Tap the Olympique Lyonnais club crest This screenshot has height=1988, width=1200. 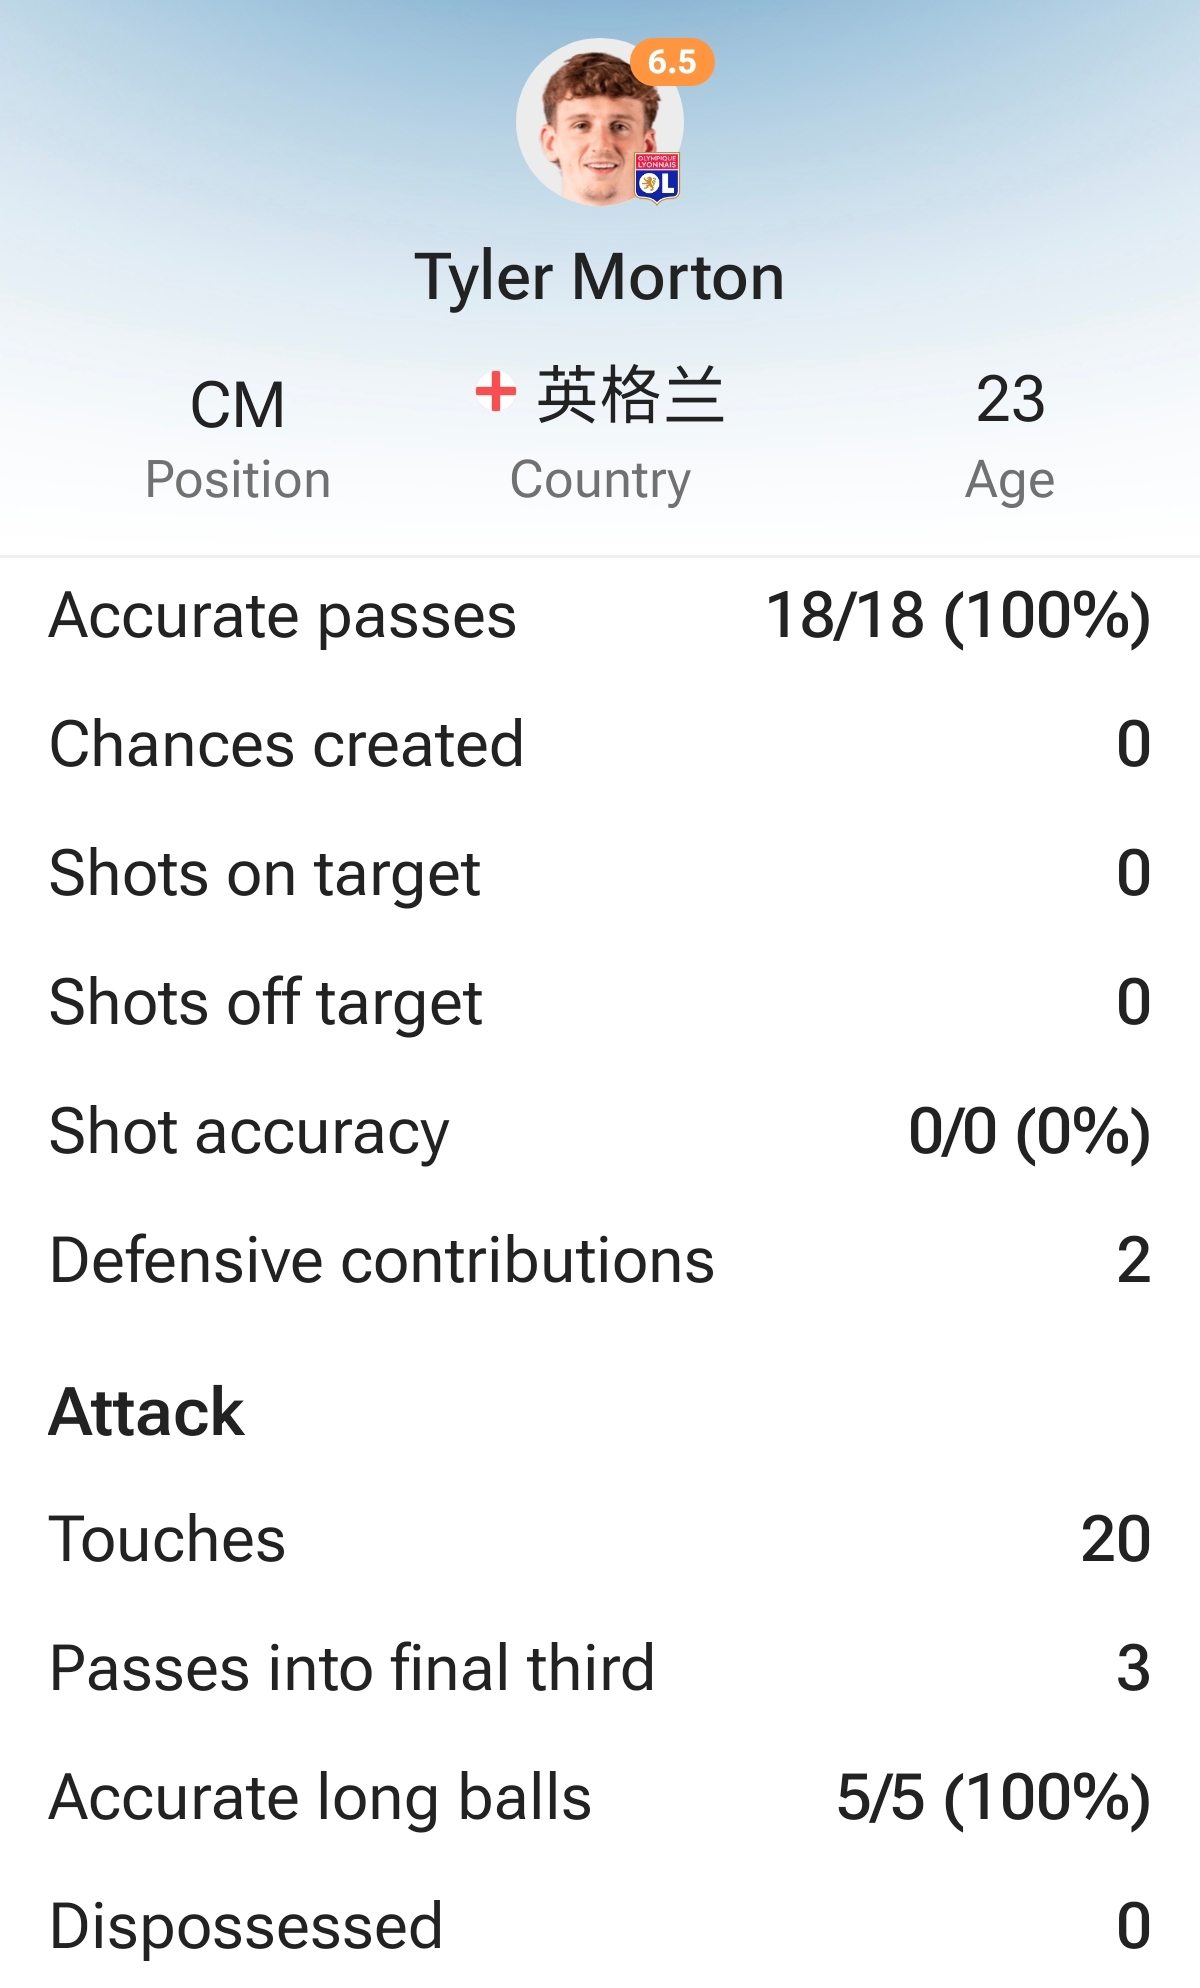tap(657, 178)
